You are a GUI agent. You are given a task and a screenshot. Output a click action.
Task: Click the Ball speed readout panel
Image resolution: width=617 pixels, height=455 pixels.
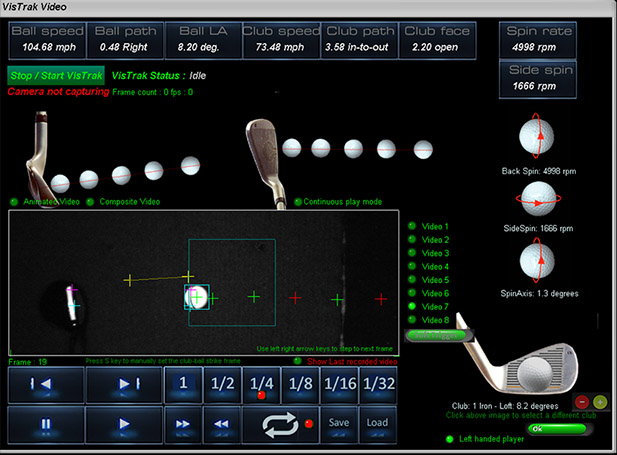pyautogui.click(x=47, y=40)
